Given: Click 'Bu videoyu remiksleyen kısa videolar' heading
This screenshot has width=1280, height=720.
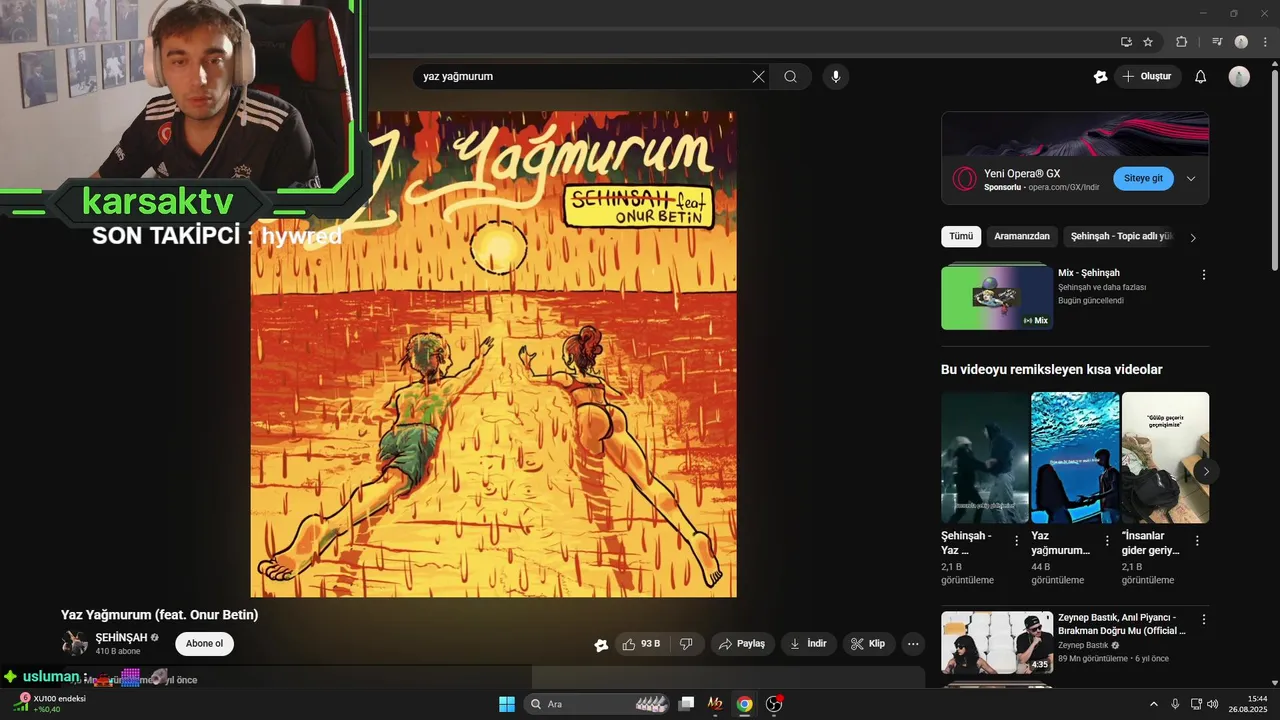Looking at the screenshot, I should click(1051, 370).
